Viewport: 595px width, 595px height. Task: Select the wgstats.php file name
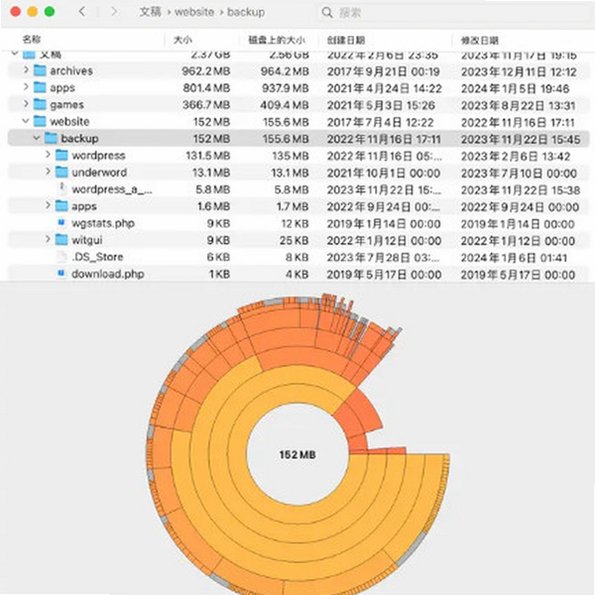(x=103, y=223)
